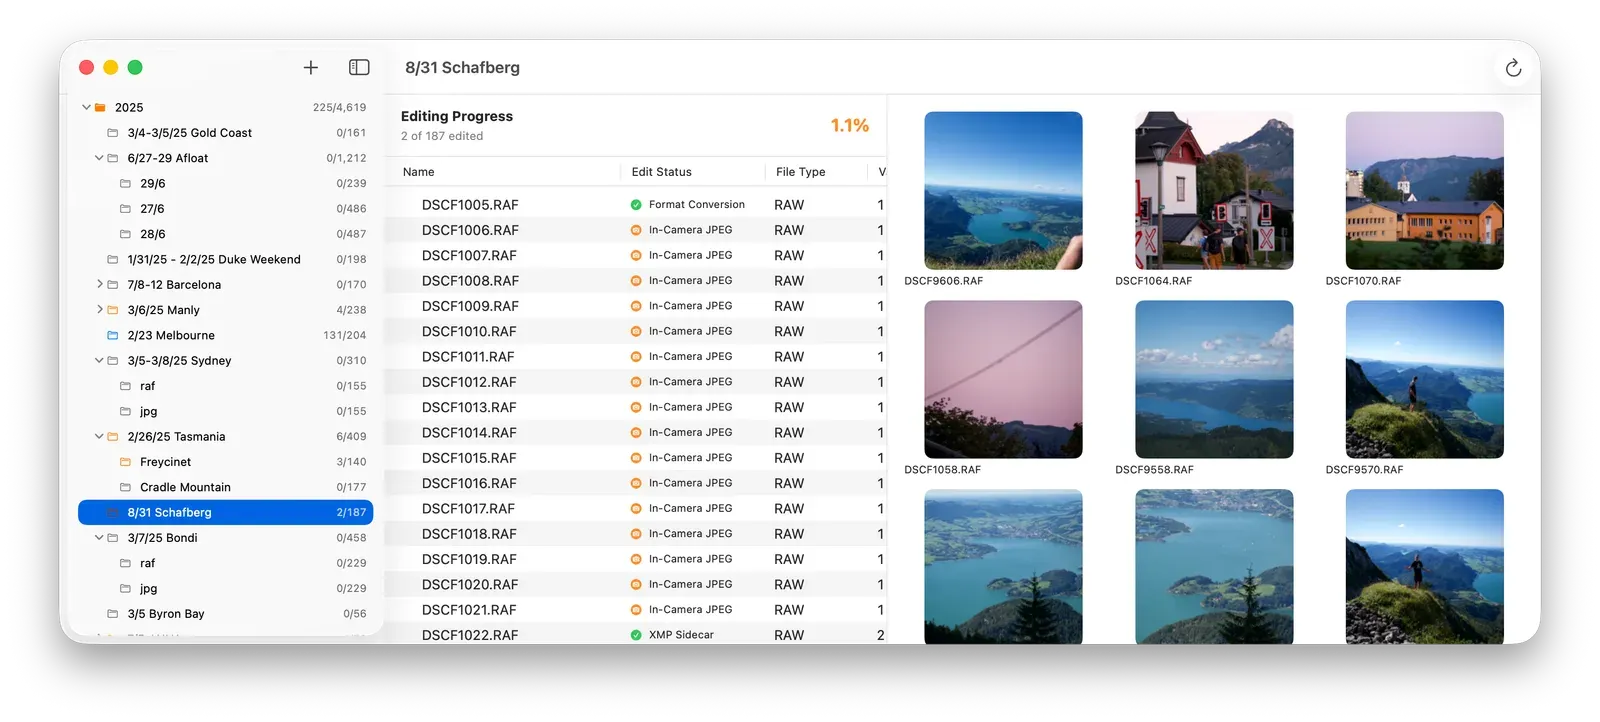The width and height of the screenshot is (1600, 722).
Task: Select the 8/31 Schafberg folder row
Action: (x=226, y=513)
